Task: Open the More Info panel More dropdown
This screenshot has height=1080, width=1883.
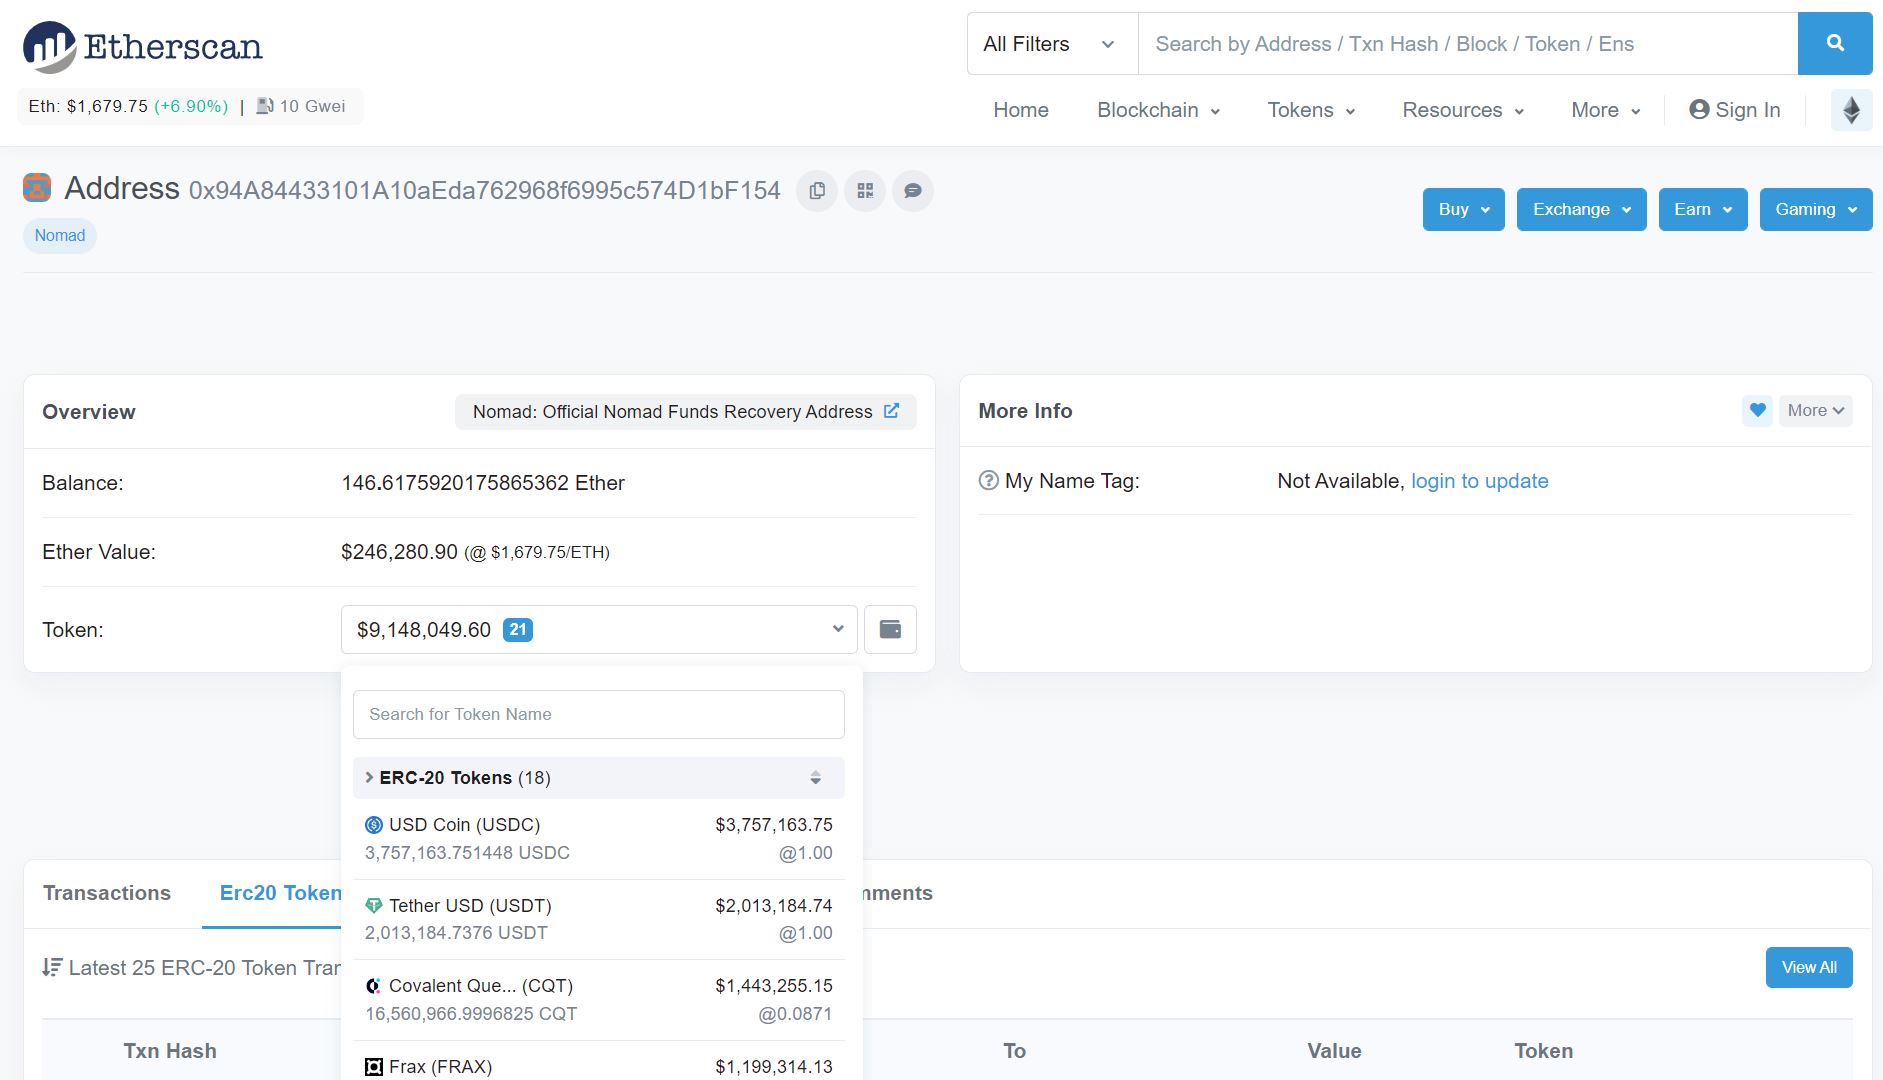Action: [x=1815, y=410]
